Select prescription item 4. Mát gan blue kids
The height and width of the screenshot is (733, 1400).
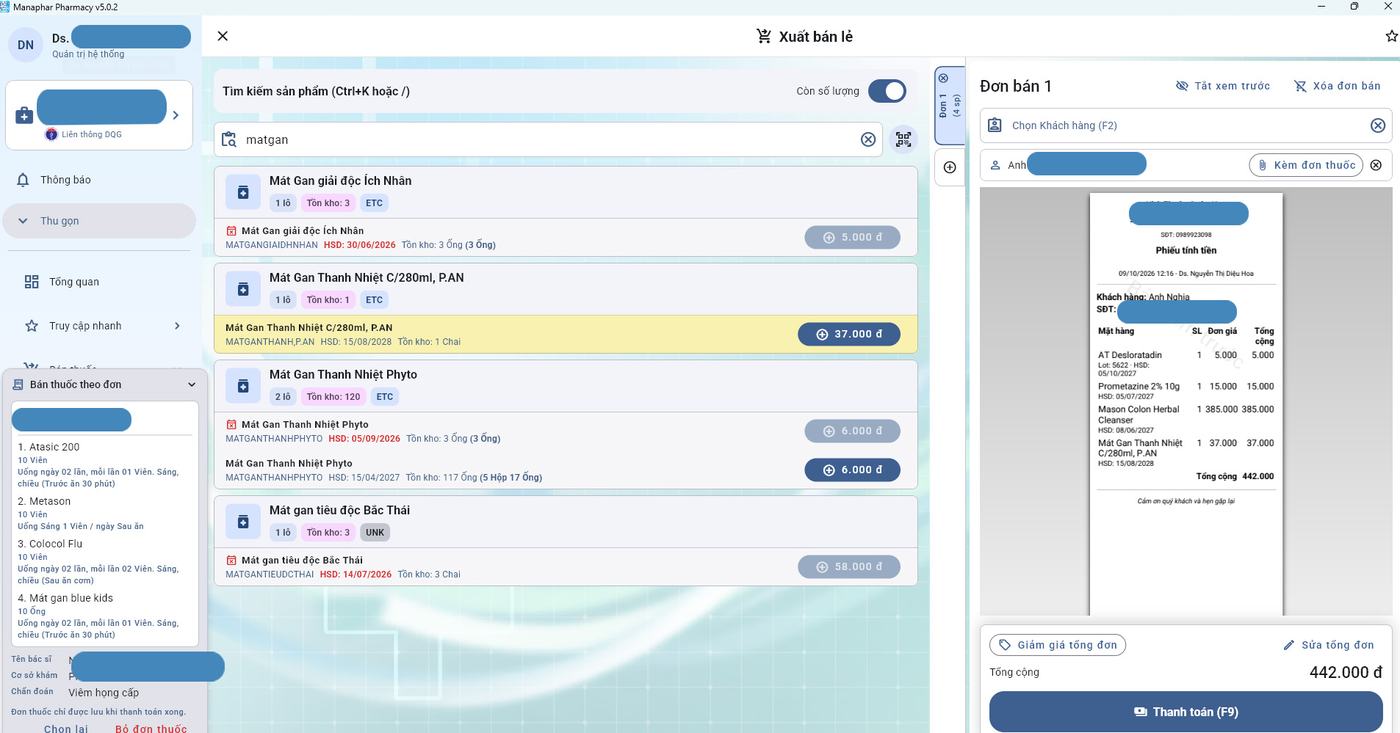[105, 616]
